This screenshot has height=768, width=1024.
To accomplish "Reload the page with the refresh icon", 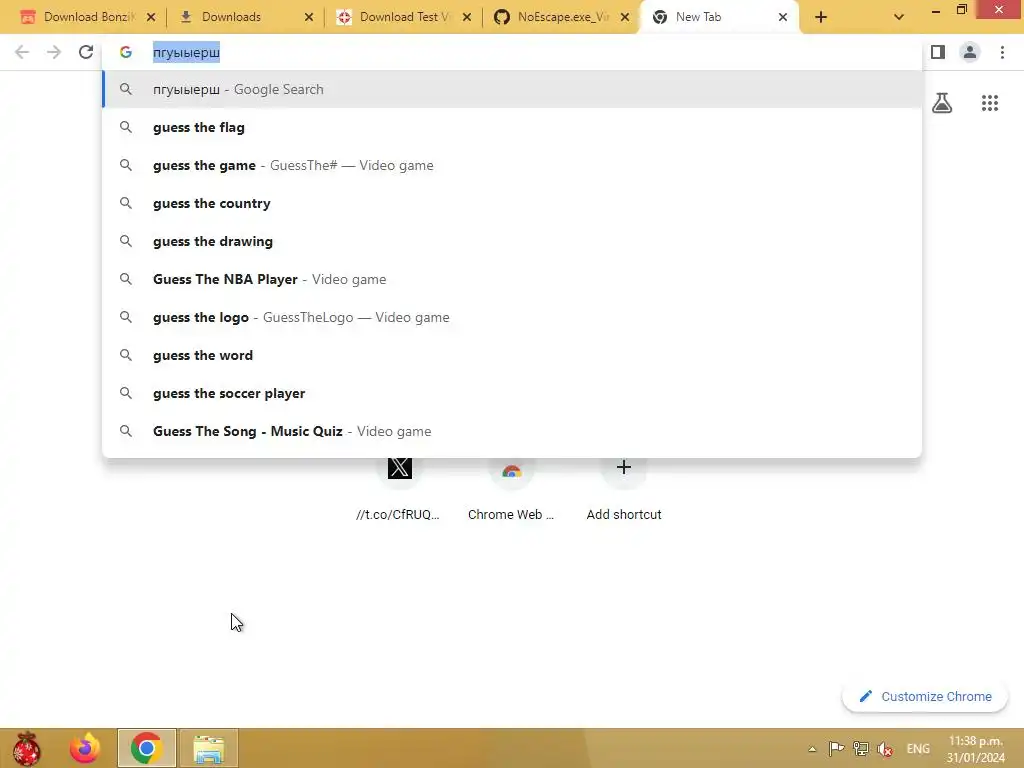I will [x=86, y=52].
